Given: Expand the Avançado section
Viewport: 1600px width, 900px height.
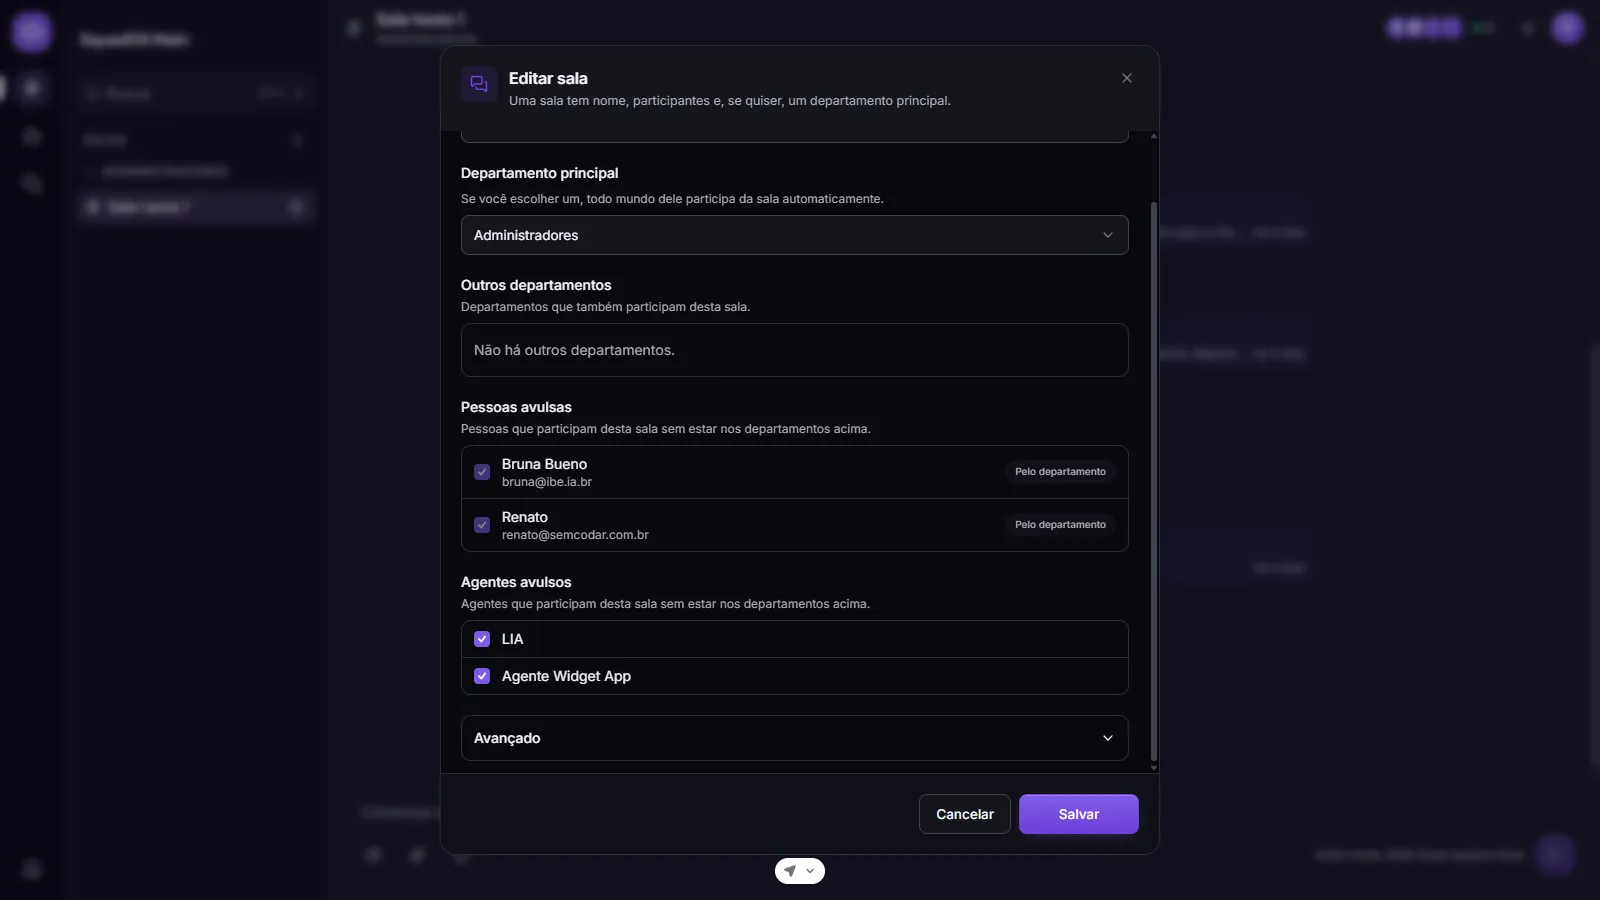Looking at the screenshot, I should click(795, 738).
